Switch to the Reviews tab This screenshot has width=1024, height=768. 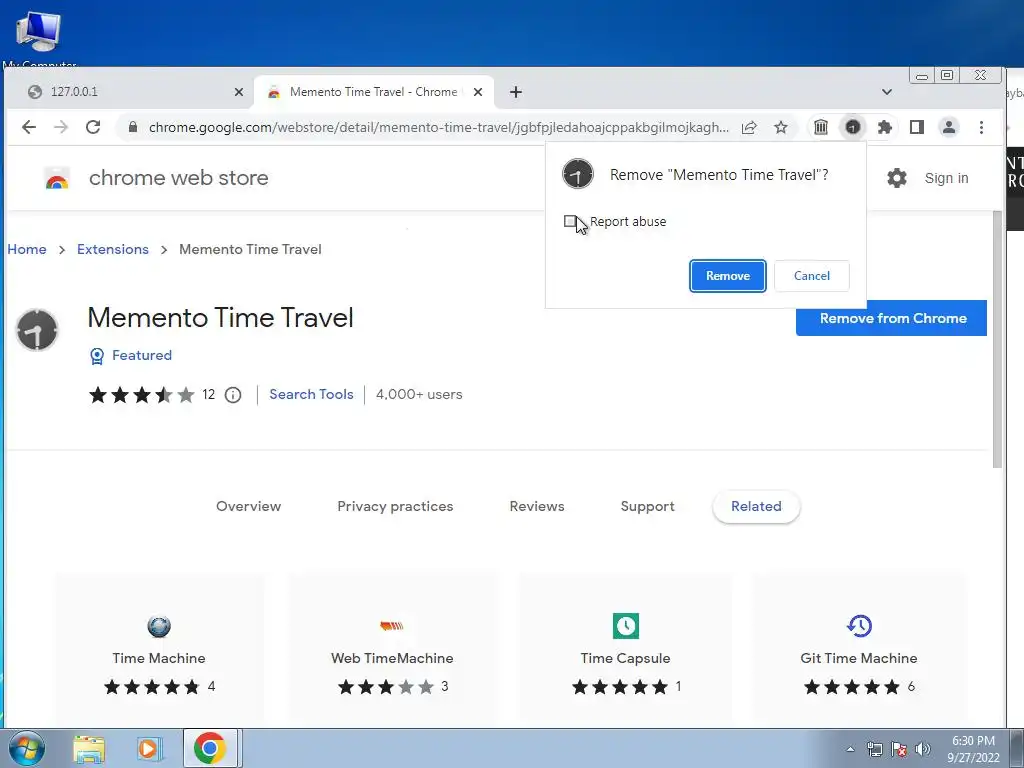(x=537, y=506)
